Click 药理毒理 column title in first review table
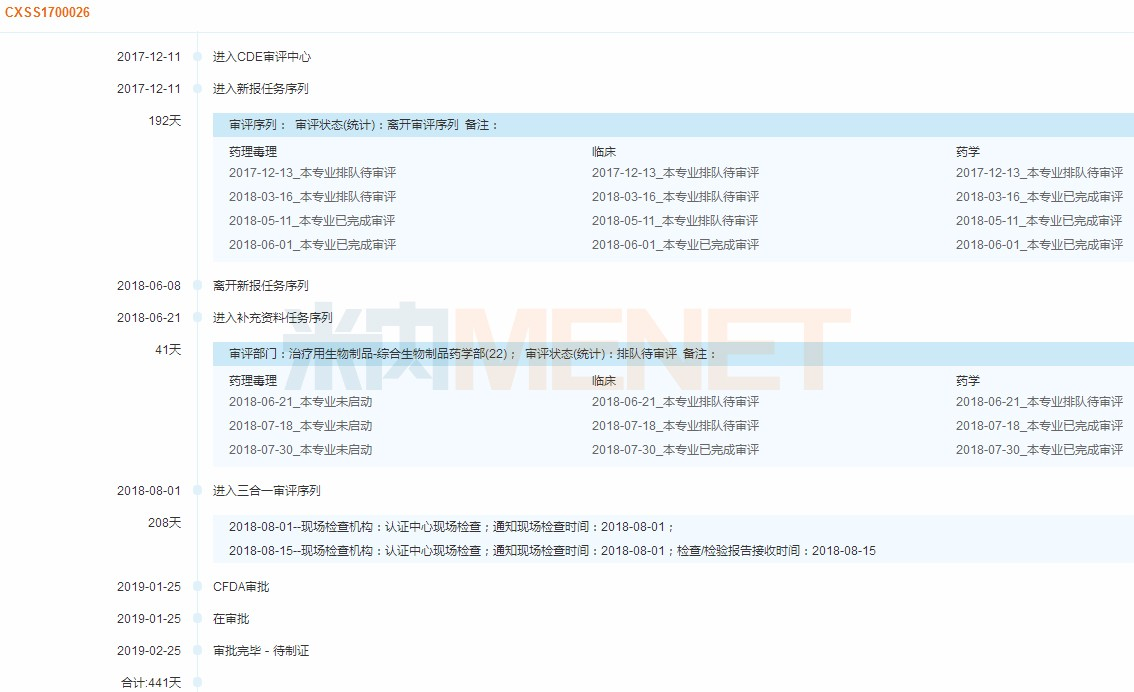This screenshot has height=692, width=1134. 253,152
